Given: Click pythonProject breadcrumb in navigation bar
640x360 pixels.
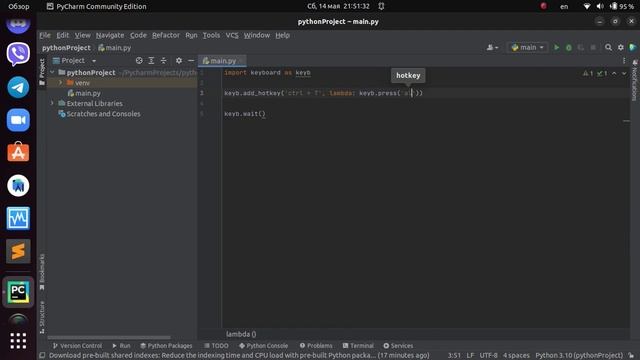Looking at the screenshot, I should tap(66, 48).
